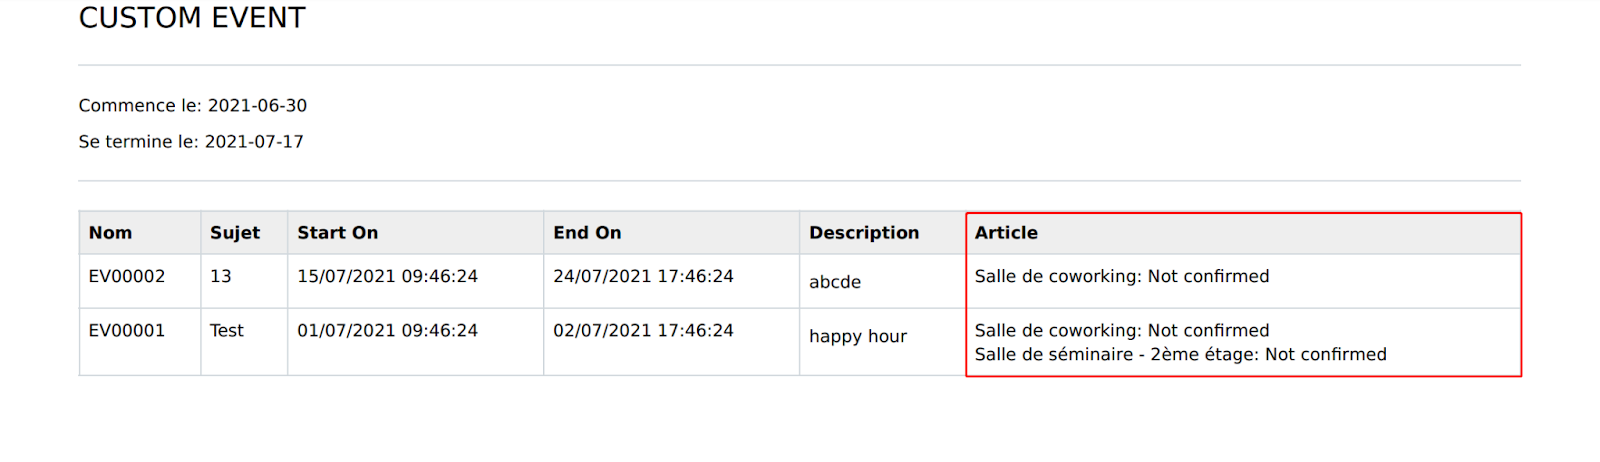This screenshot has height=462, width=1600.
Task: Select event name EV00002
Action: click(x=127, y=276)
